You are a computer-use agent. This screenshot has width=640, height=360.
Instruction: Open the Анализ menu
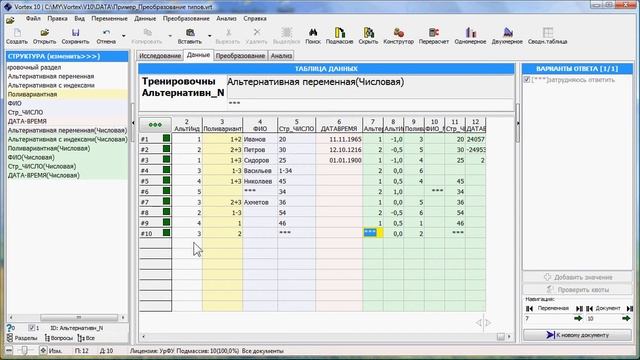click(x=226, y=19)
